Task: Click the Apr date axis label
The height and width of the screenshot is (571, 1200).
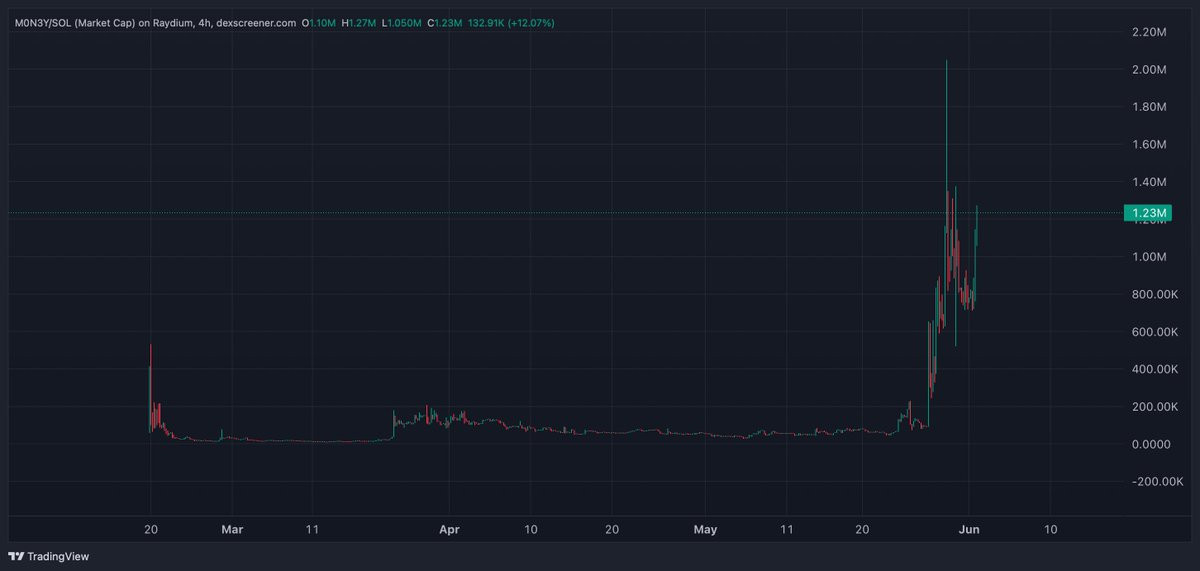Action: coord(450,529)
